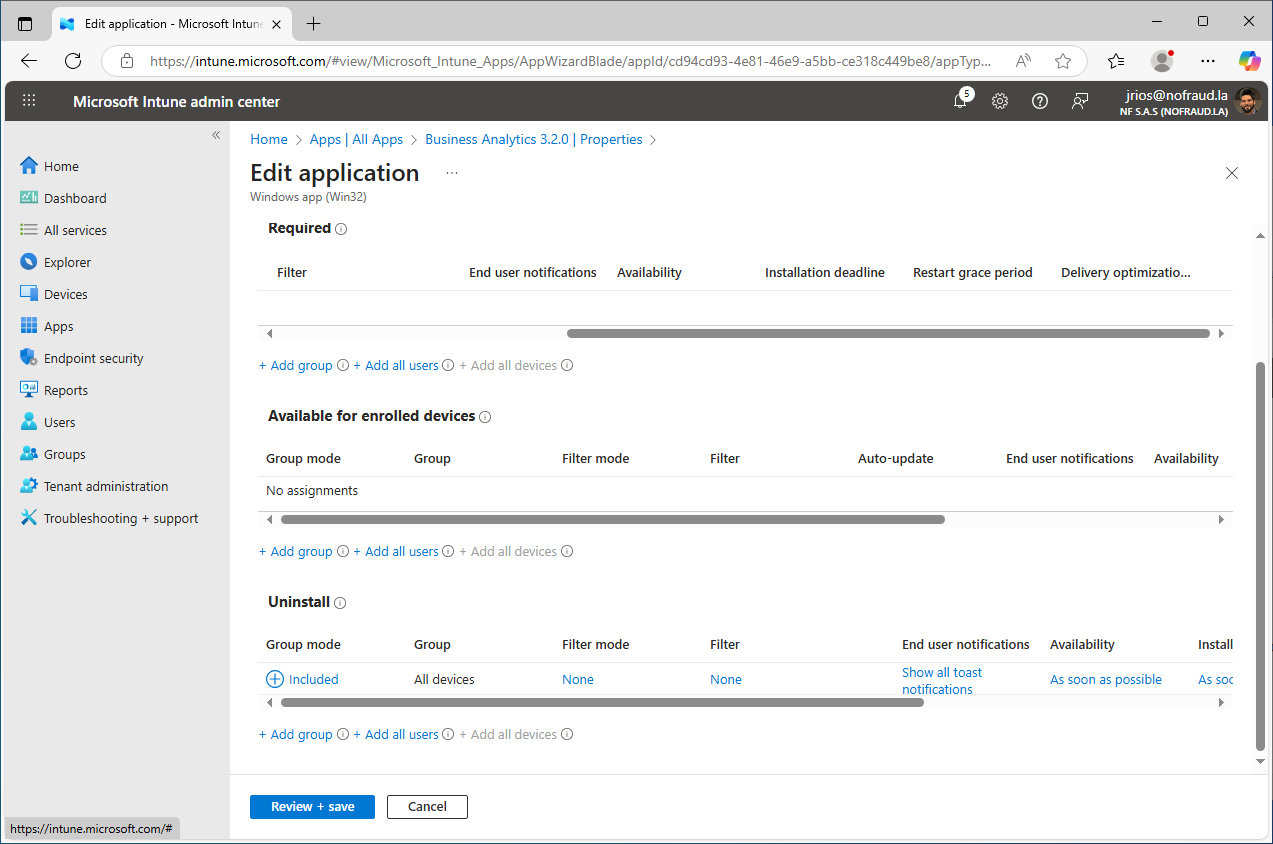This screenshot has width=1273, height=844.
Task: Go back in the browser
Action: point(29,61)
